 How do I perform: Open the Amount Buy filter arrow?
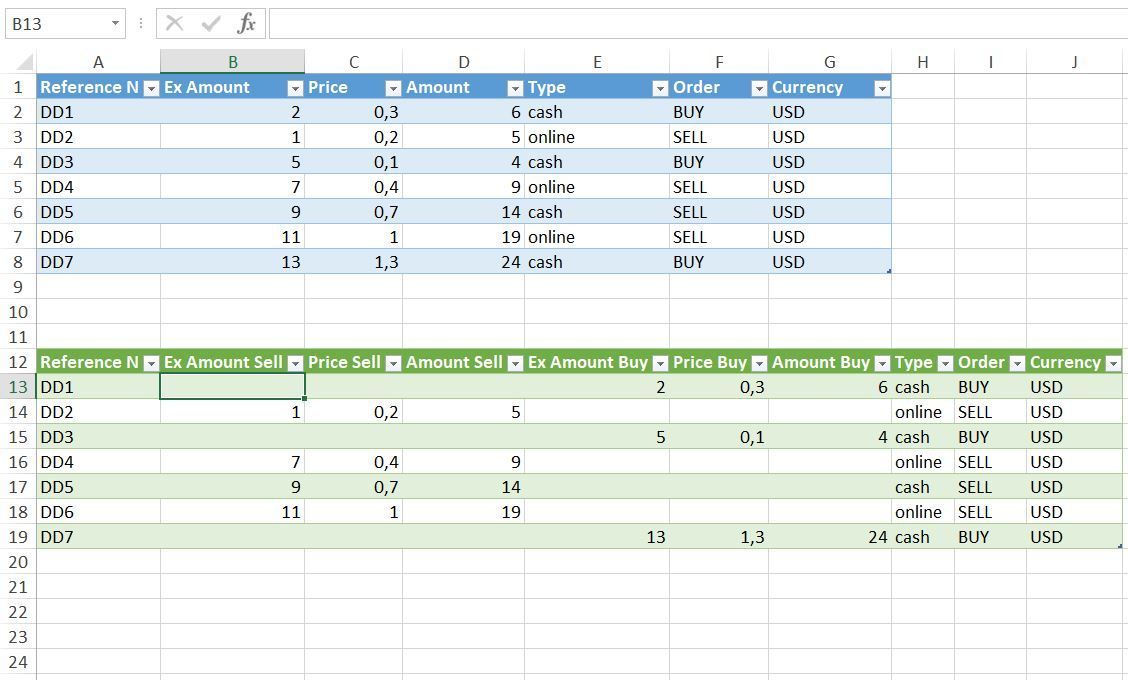coord(882,363)
